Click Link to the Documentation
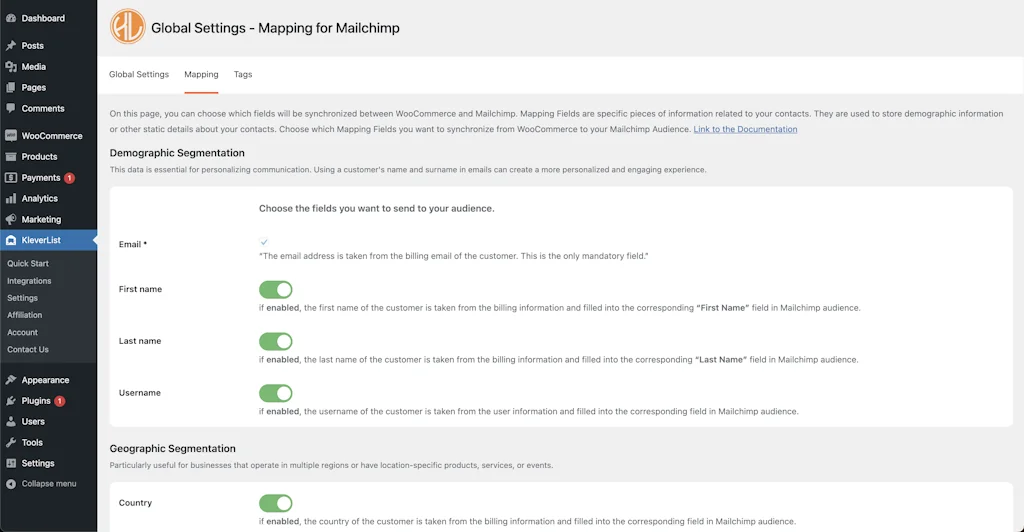This screenshot has height=532, width=1024. pyautogui.click(x=745, y=129)
